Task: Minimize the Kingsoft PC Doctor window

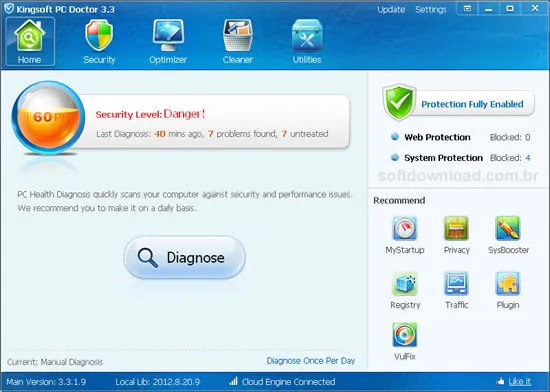Action: point(488,8)
